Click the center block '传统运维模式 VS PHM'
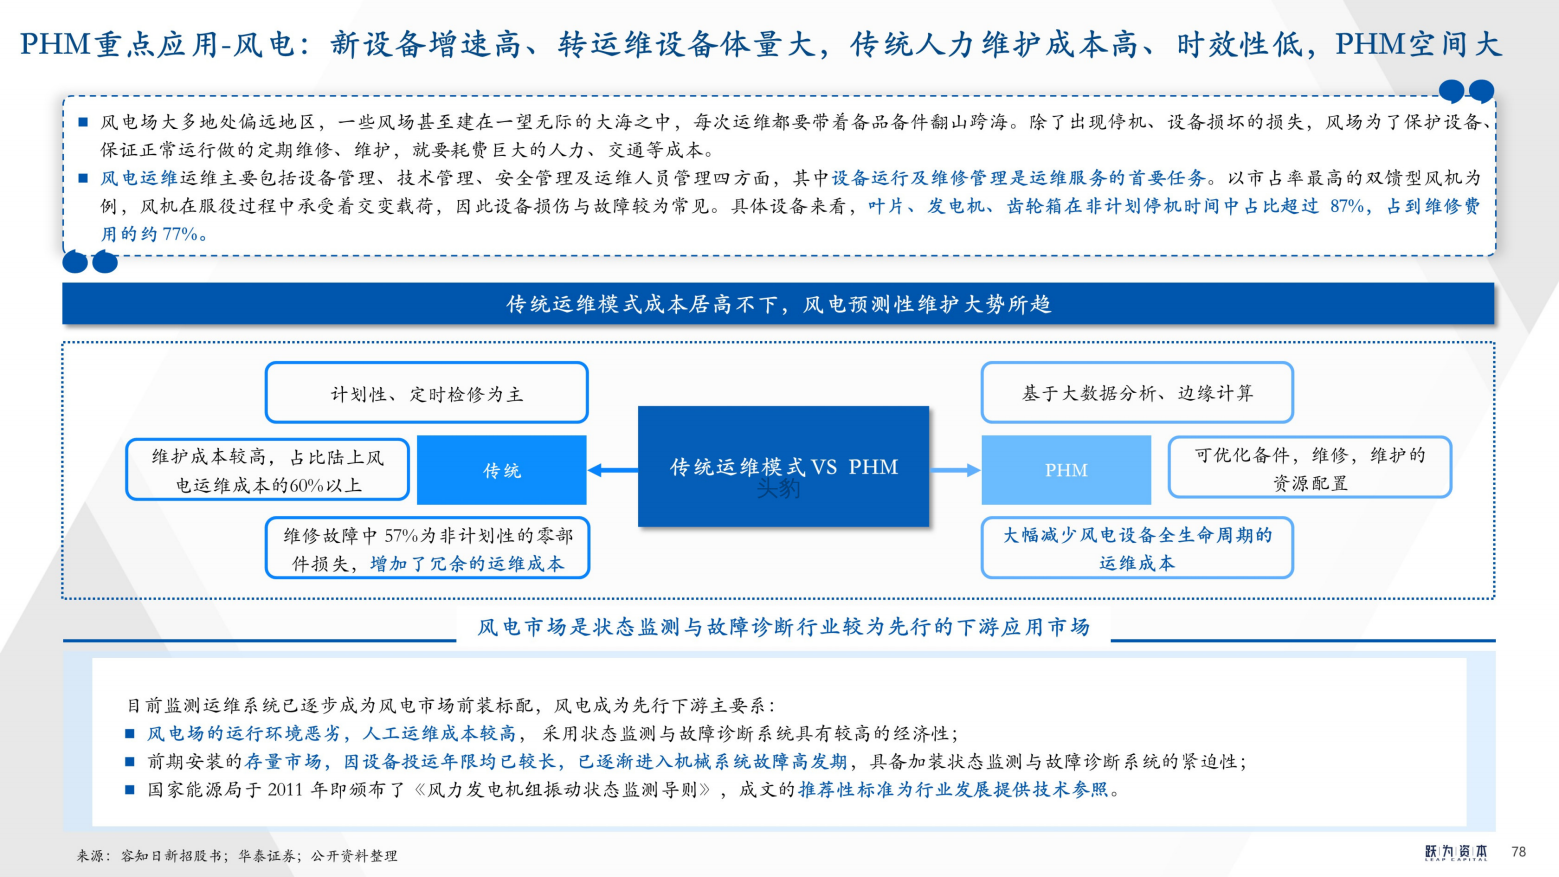 point(783,467)
